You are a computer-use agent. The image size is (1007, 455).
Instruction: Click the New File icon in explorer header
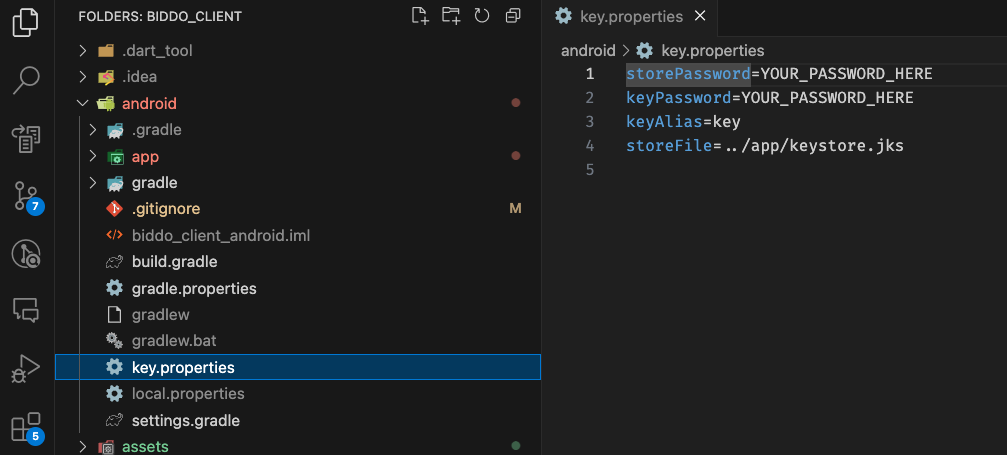(x=419, y=16)
